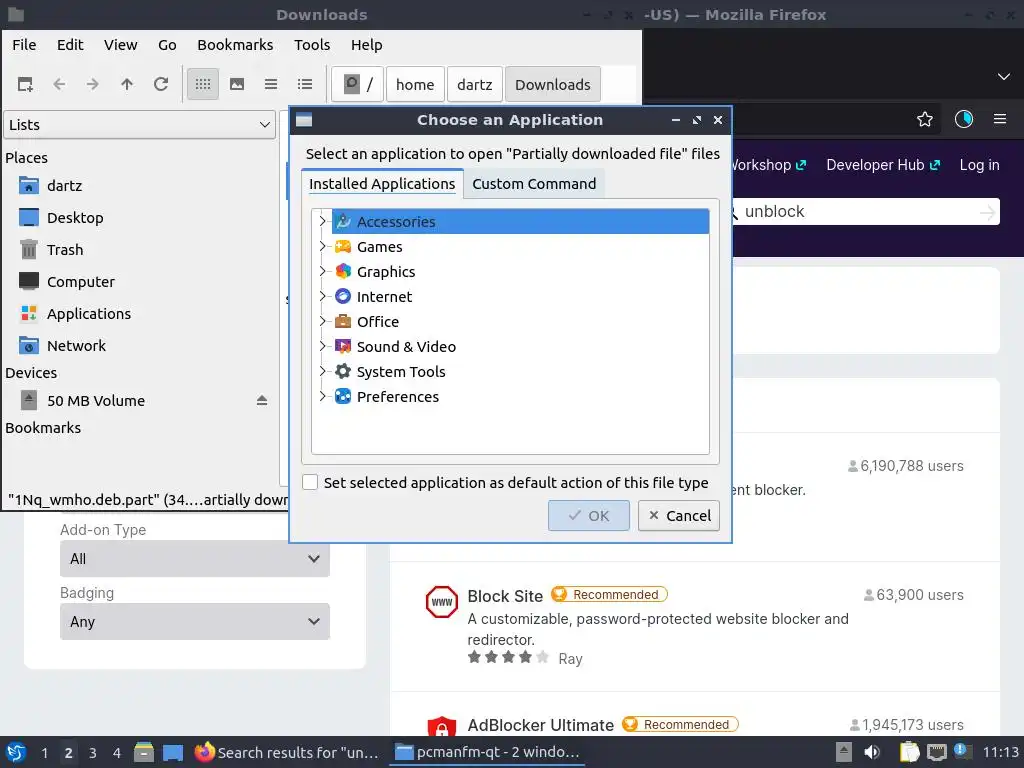Open Desktop in Places sidebar
The image size is (1024, 768).
click(75, 217)
